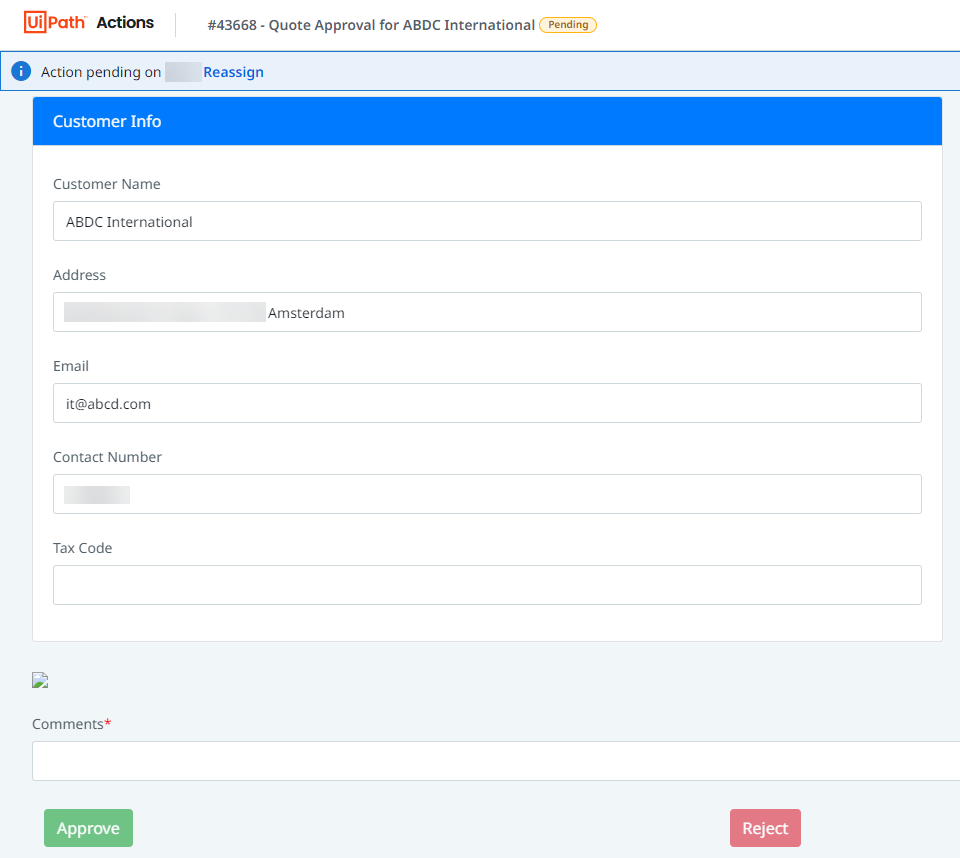Click the broken image placeholder icon
The image size is (960, 858).
point(40,681)
